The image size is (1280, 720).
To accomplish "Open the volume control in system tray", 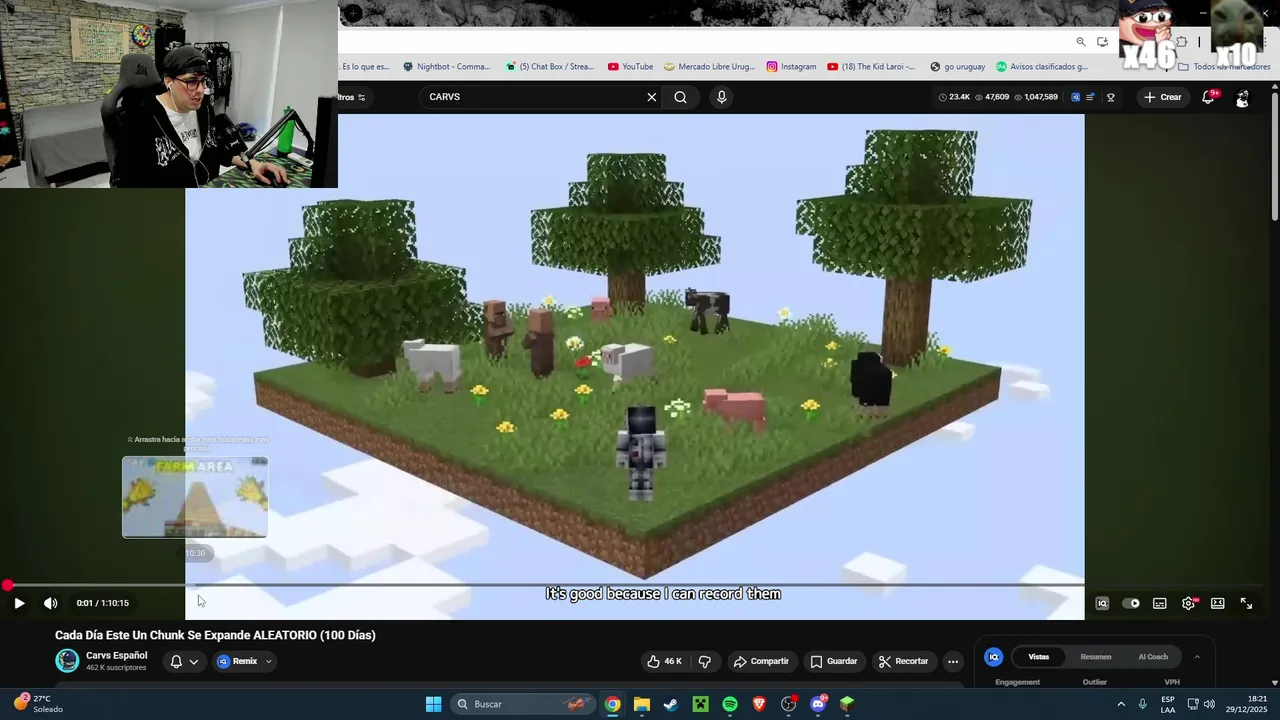I will 1209,704.
